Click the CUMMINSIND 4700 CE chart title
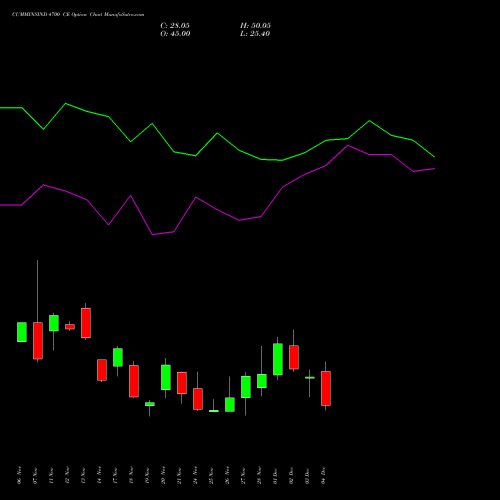The height and width of the screenshot is (500, 500). click(78, 15)
